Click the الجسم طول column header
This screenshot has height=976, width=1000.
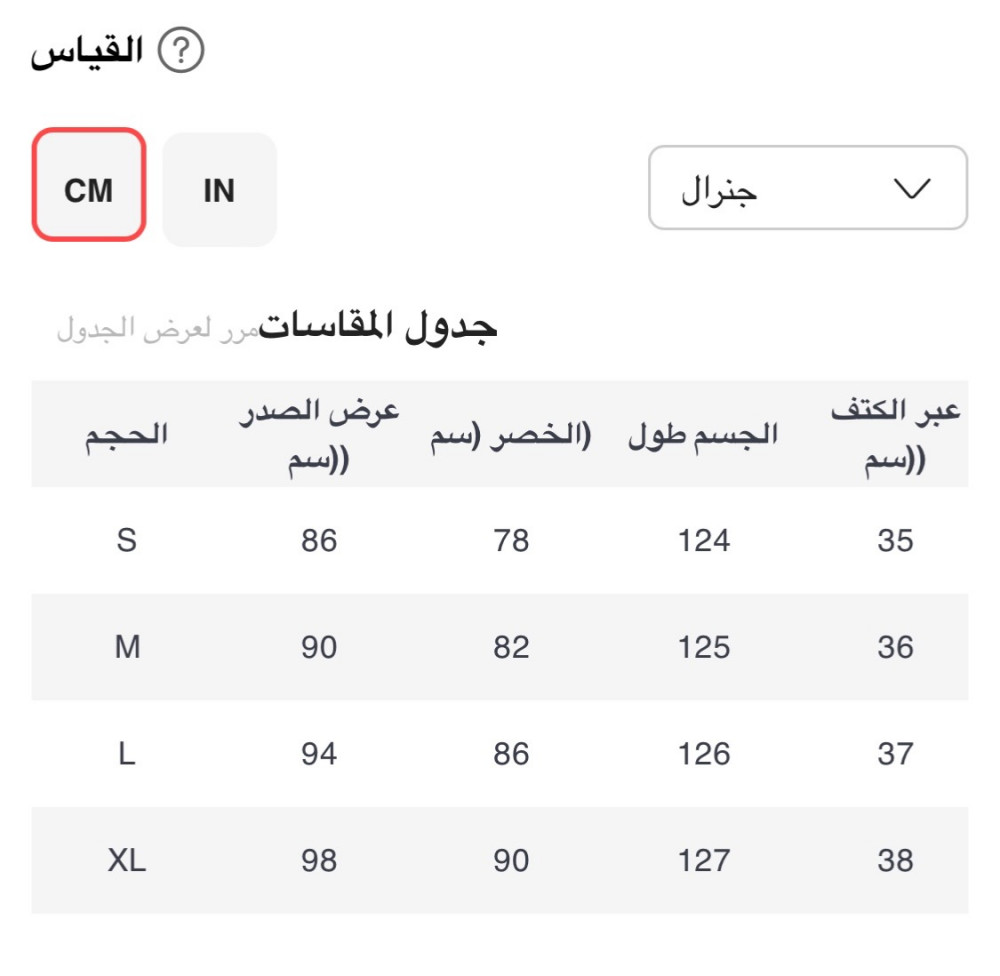click(x=703, y=436)
